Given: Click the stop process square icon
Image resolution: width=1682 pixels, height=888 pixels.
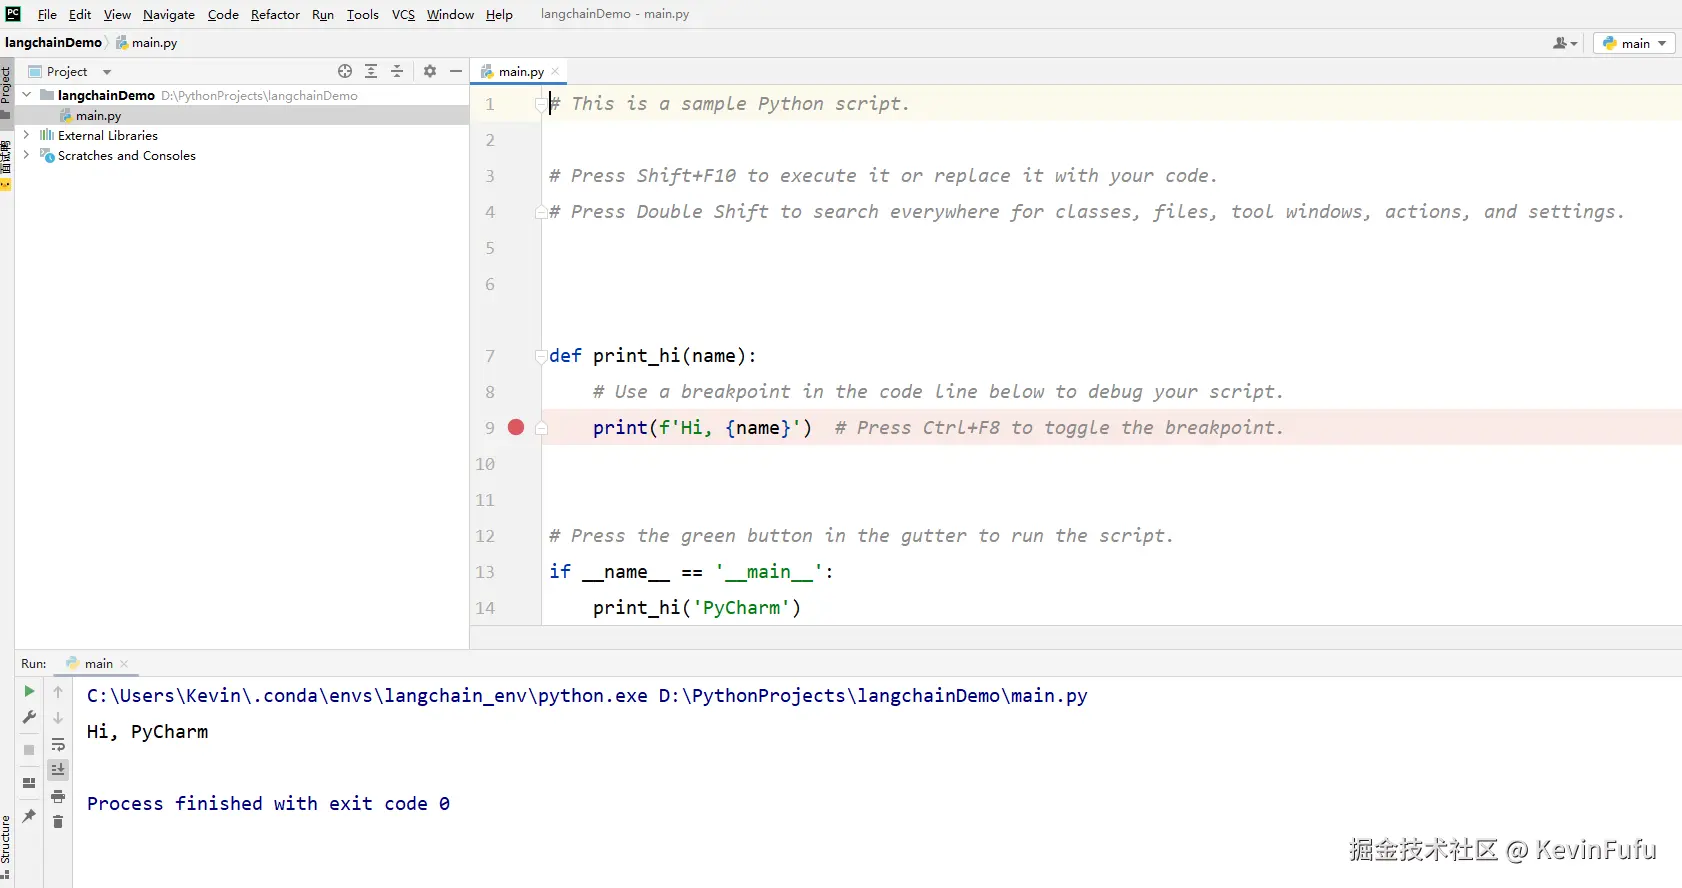Looking at the screenshot, I should pos(29,749).
